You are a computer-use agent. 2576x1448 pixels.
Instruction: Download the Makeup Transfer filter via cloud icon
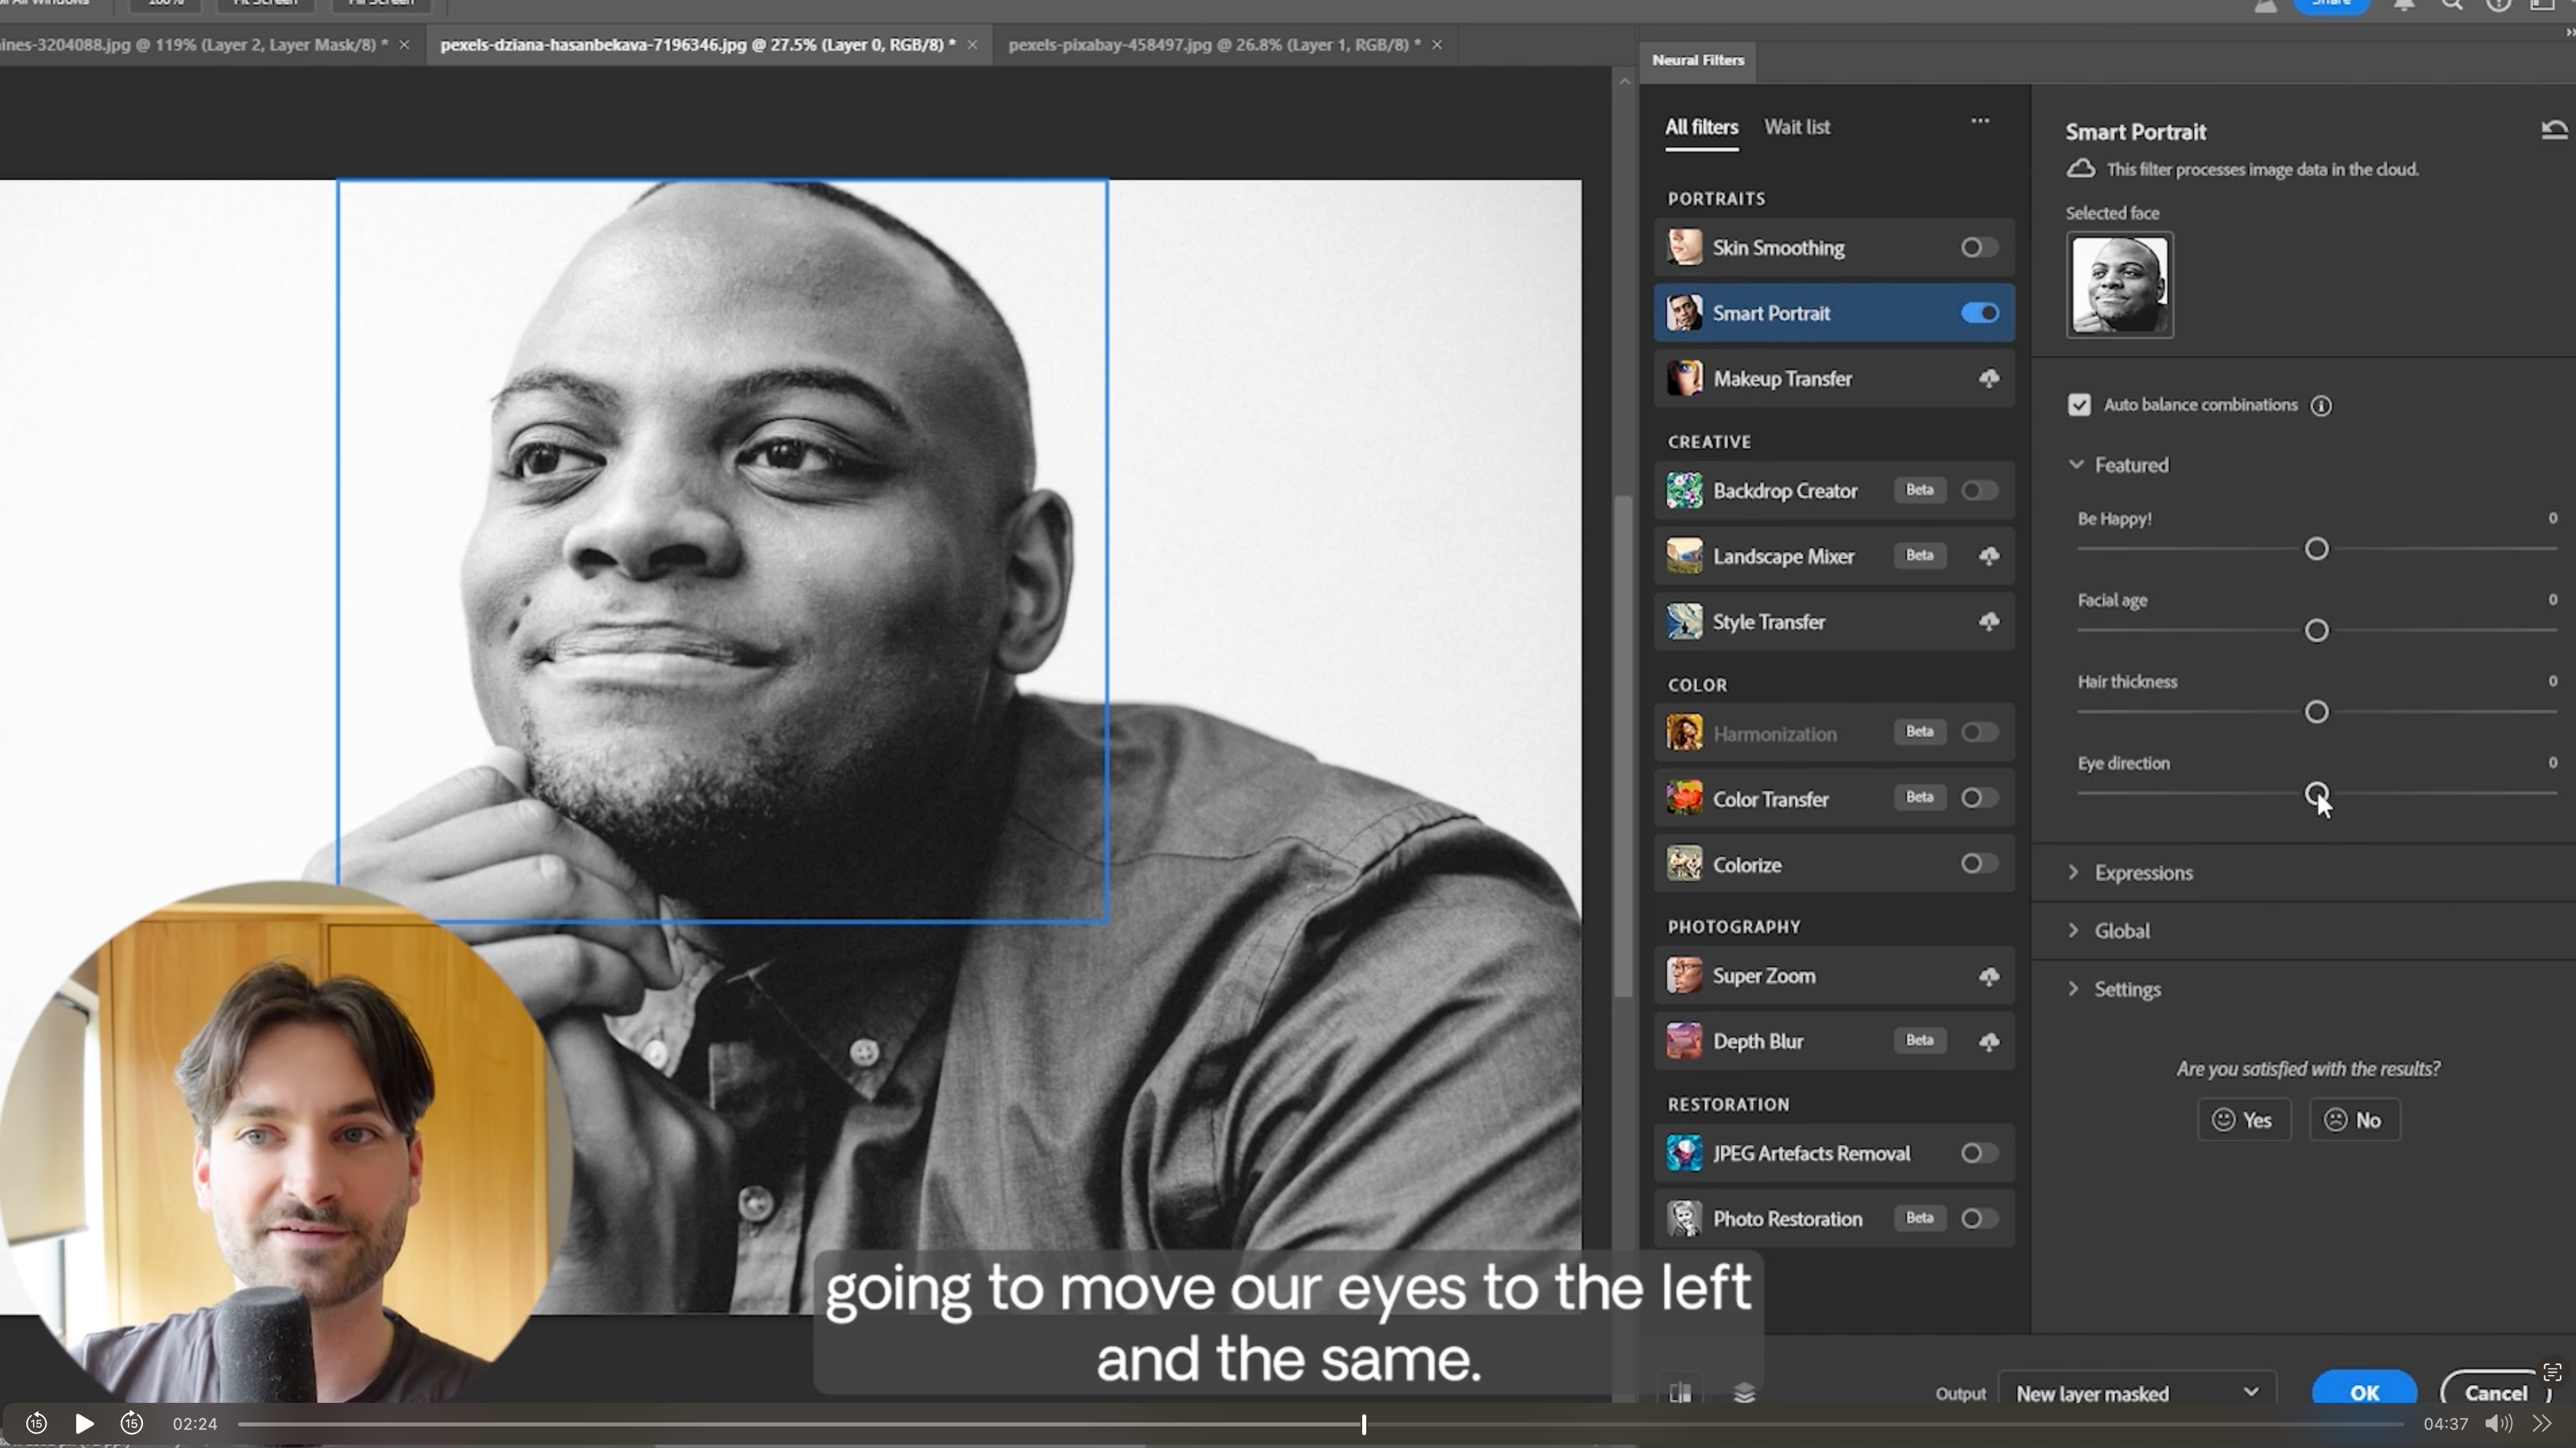[x=1988, y=378]
